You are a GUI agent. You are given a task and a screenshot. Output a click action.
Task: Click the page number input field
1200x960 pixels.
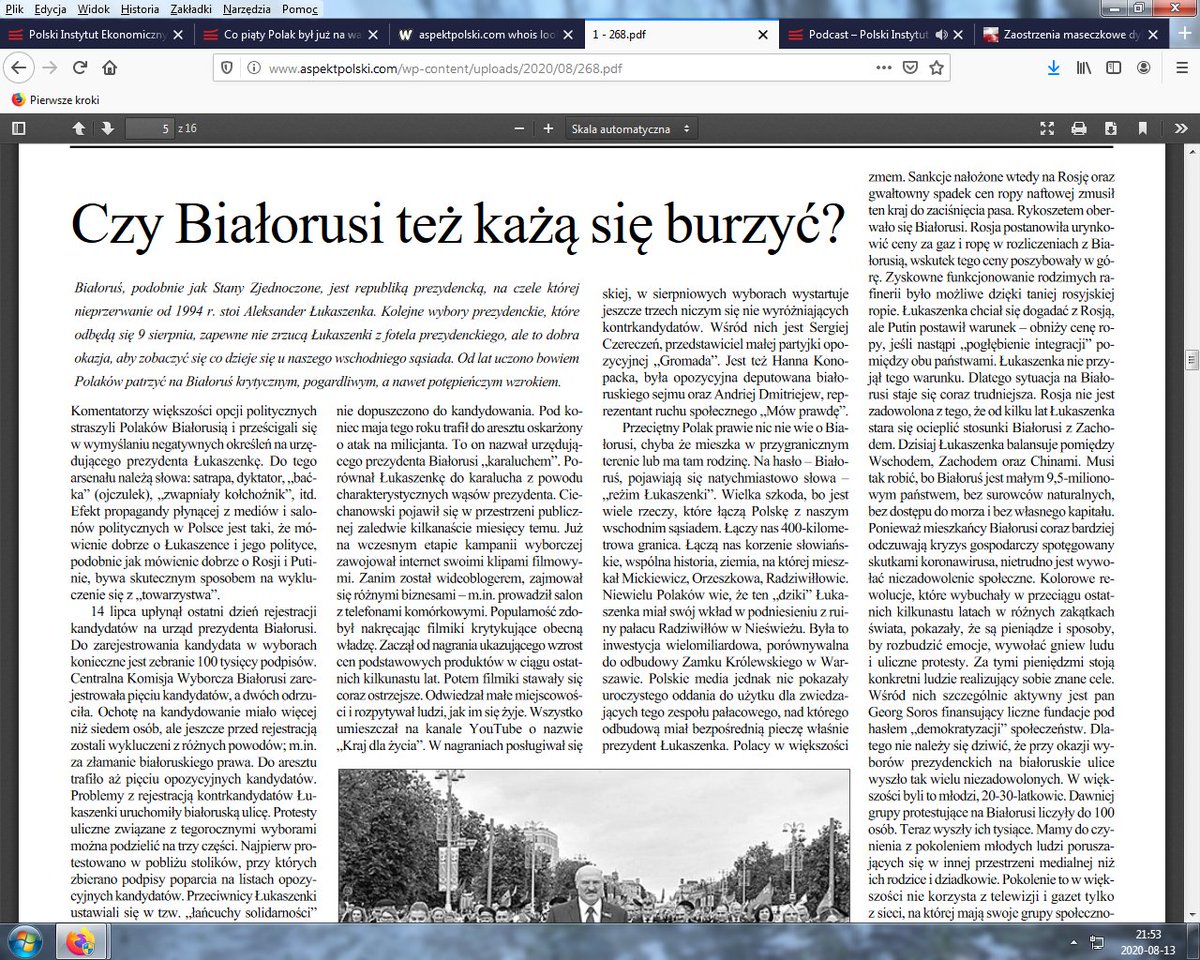(x=149, y=129)
